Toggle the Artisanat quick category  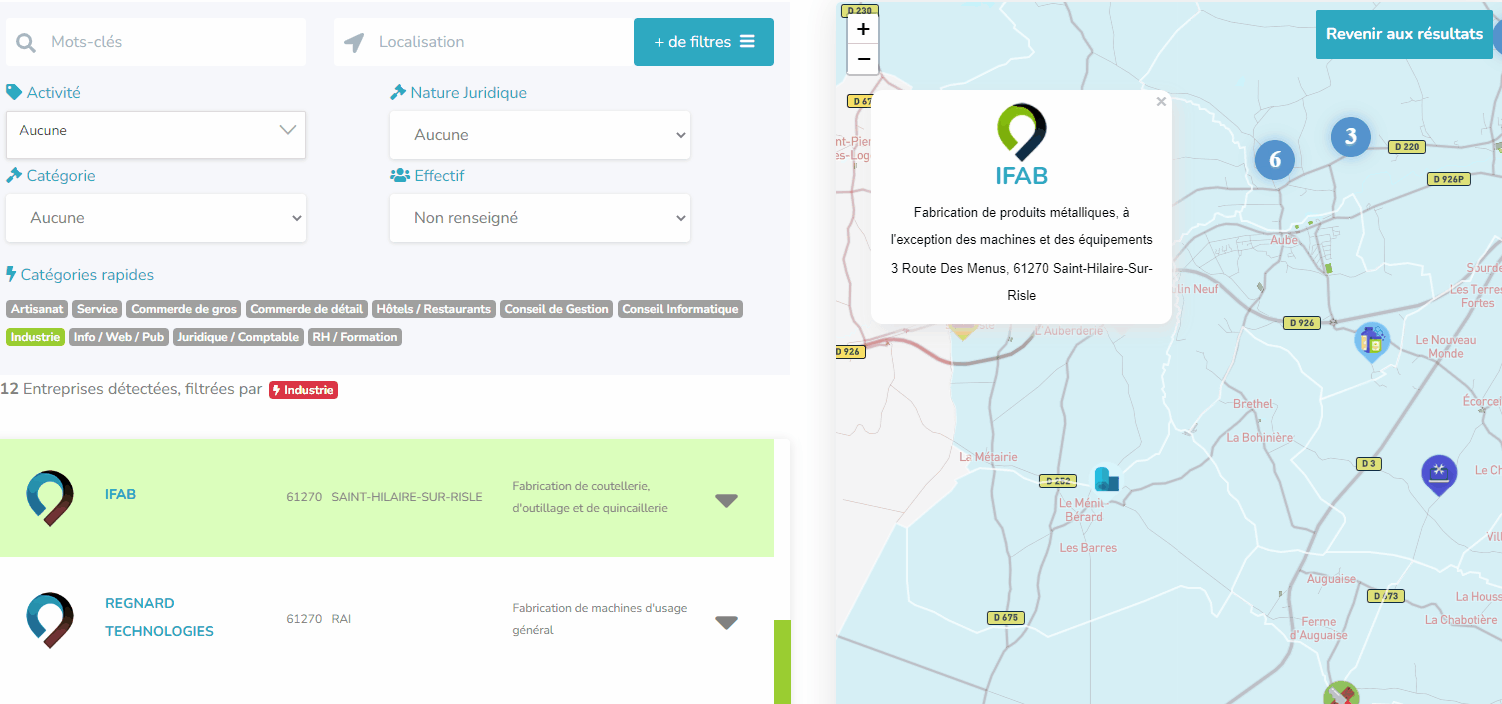37,309
